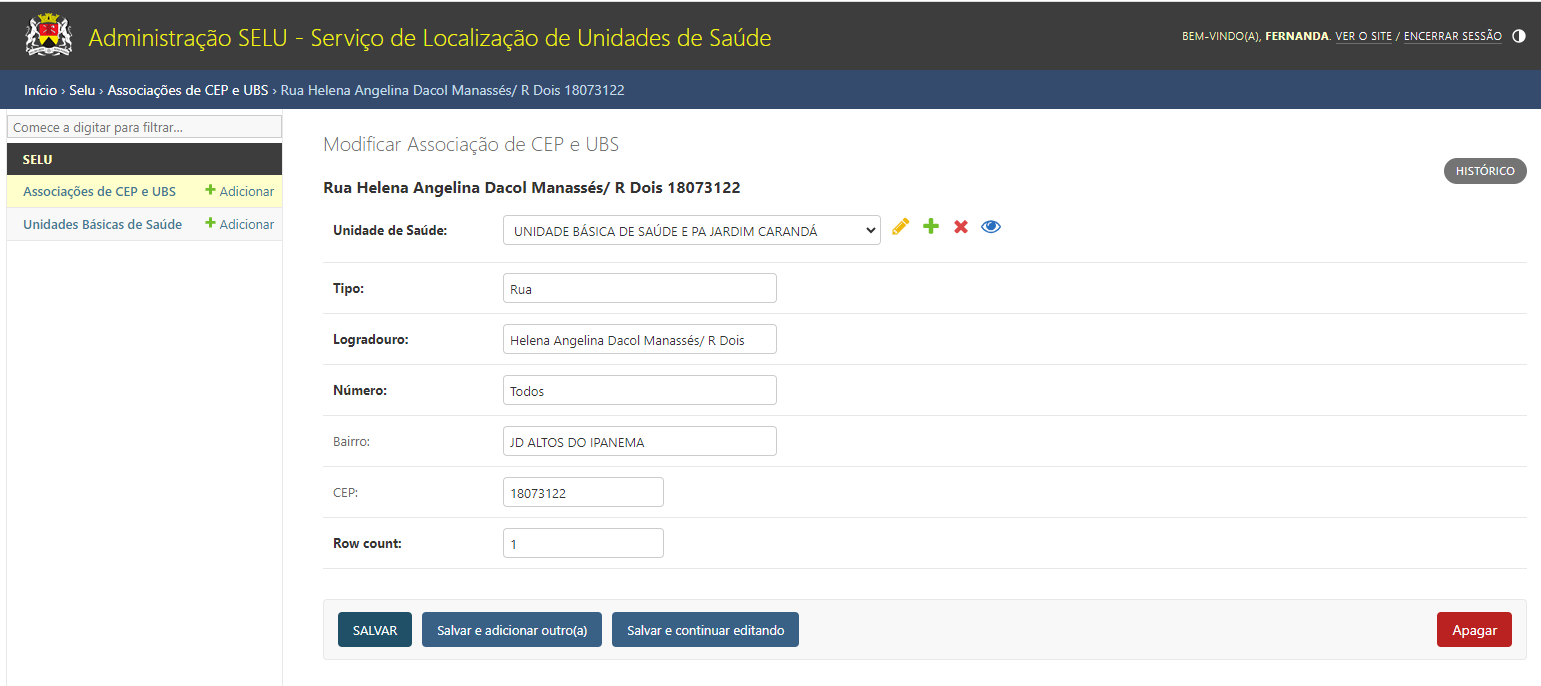Click the red X to delete selected unit
The image size is (1541, 686).
[x=961, y=227]
